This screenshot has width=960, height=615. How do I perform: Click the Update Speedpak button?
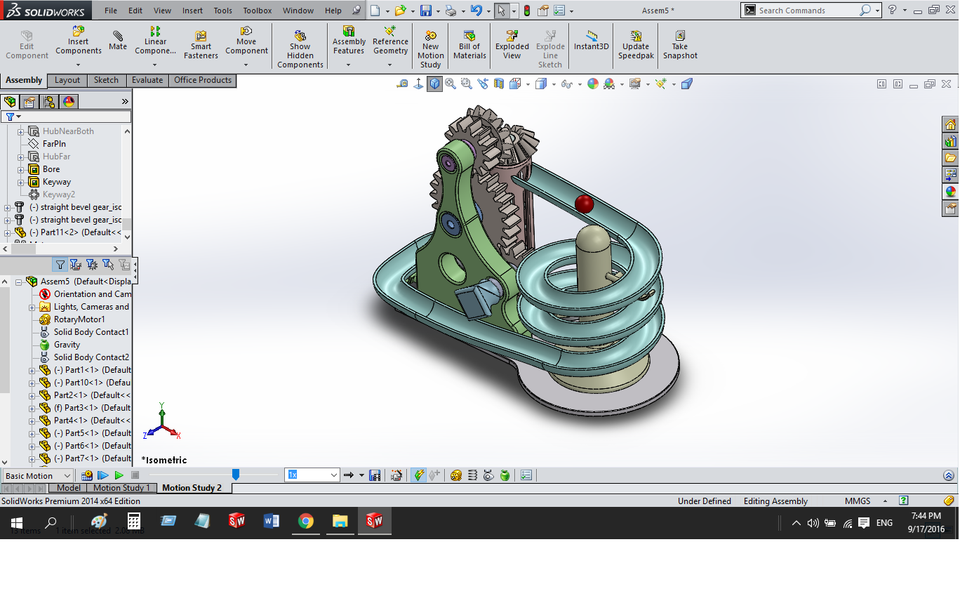point(637,43)
